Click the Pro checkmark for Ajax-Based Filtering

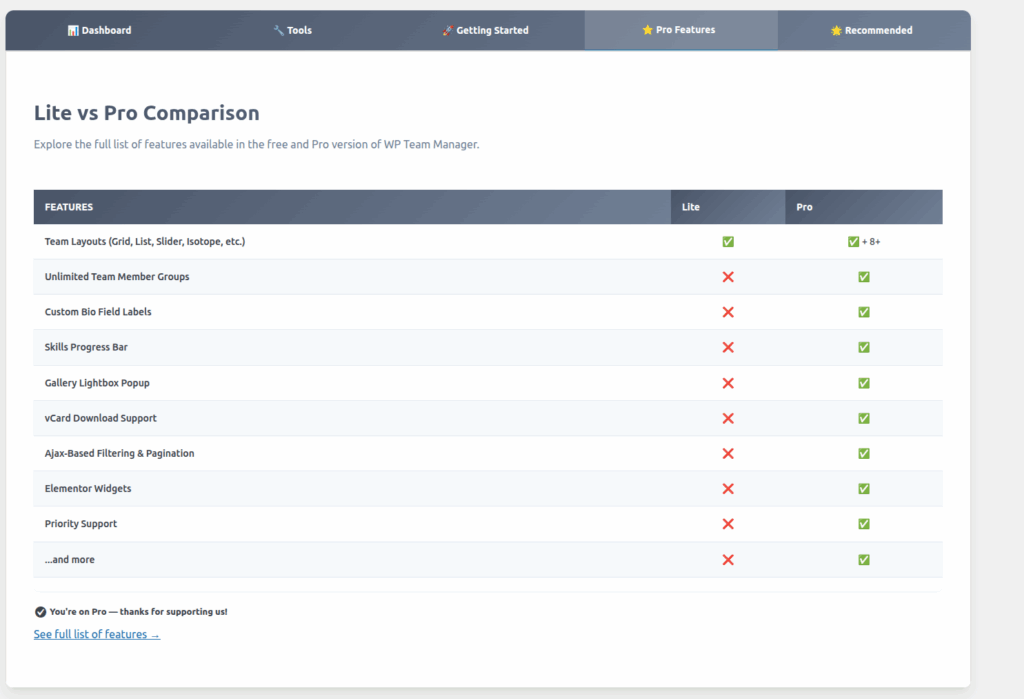click(864, 453)
